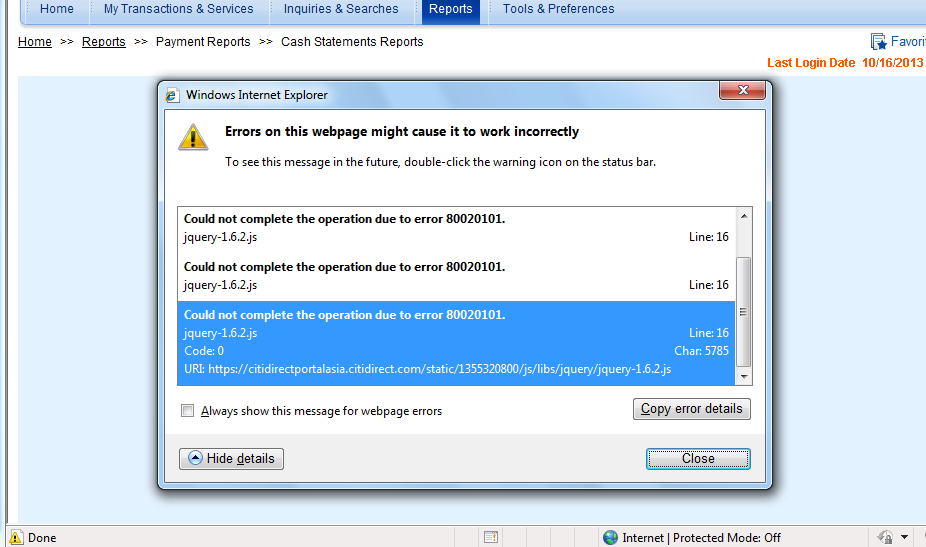This screenshot has width=926, height=547.
Task: Click the error list scroll down arrow
Action: point(744,376)
